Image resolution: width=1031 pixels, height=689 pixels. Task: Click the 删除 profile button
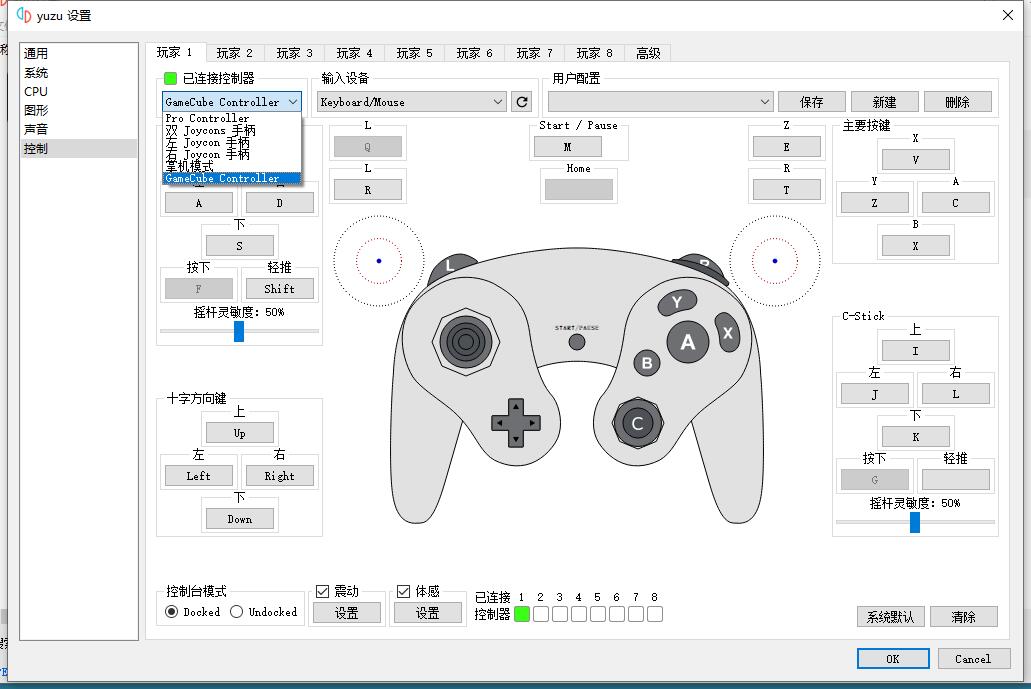957,102
